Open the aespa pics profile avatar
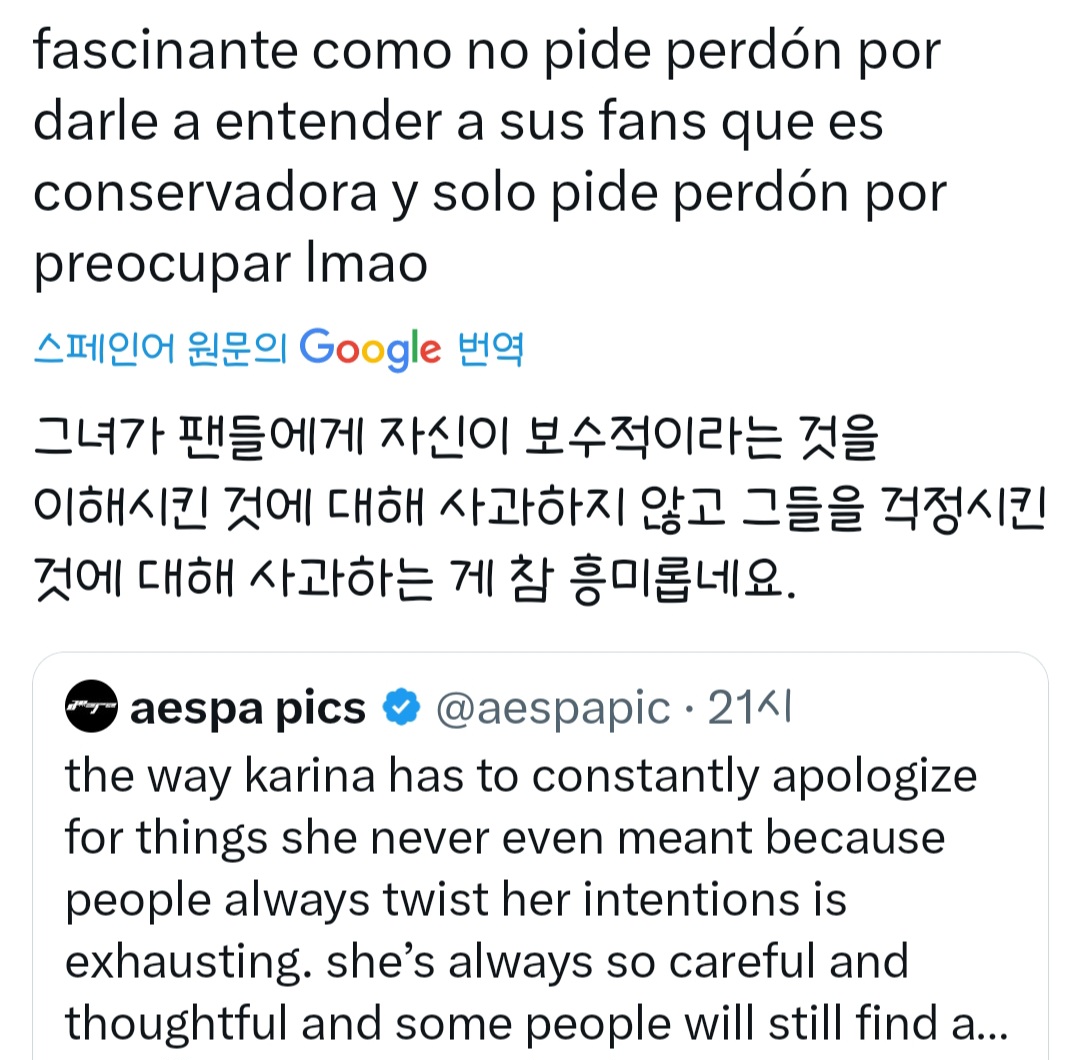This screenshot has height=1060, width=1080. (x=92, y=709)
